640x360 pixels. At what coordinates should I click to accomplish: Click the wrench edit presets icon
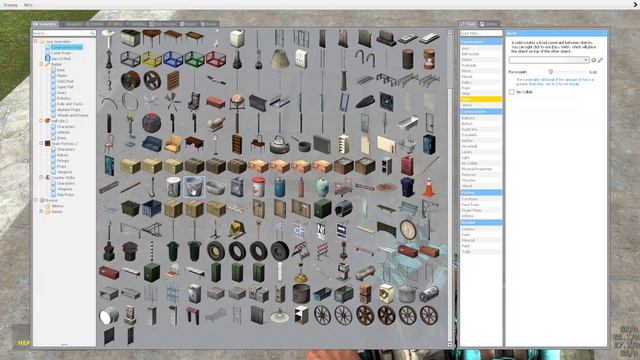click(x=600, y=60)
